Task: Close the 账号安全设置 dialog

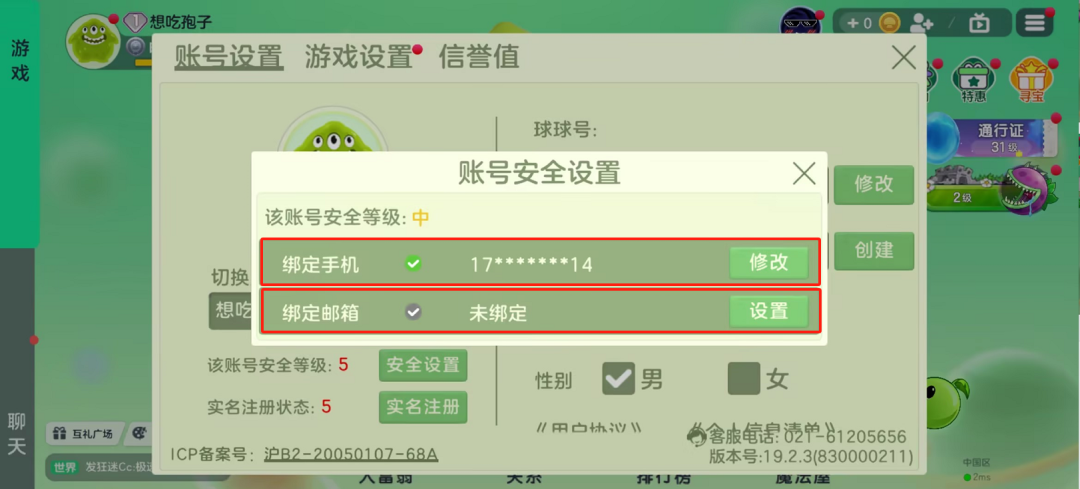Action: (804, 174)
